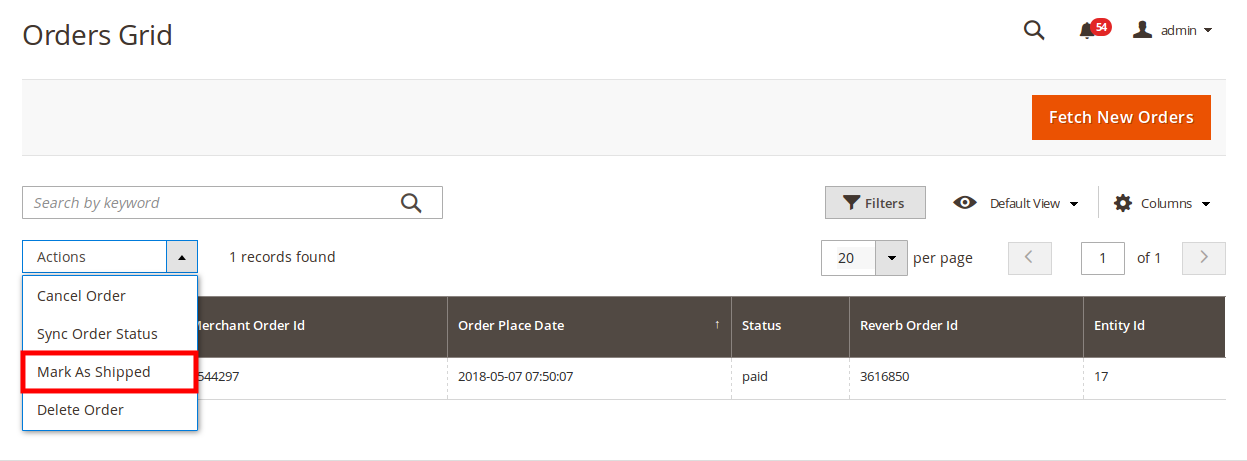Viewport: 1247px width, 461px height.
Task: Open the Default View dropdown
Action: point(1034,203)
